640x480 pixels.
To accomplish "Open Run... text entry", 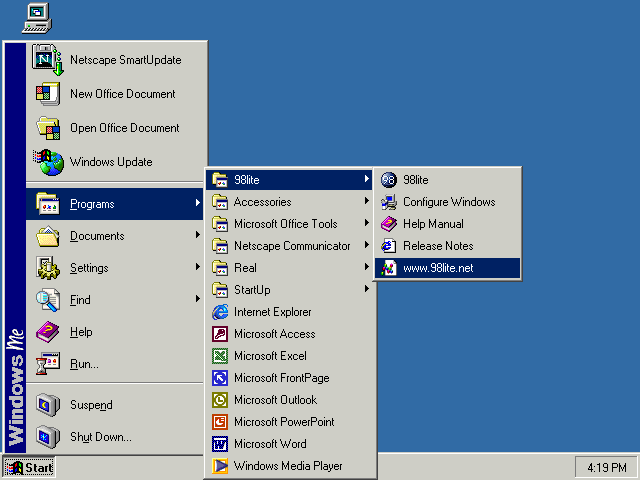I will [x=84, y=364].
